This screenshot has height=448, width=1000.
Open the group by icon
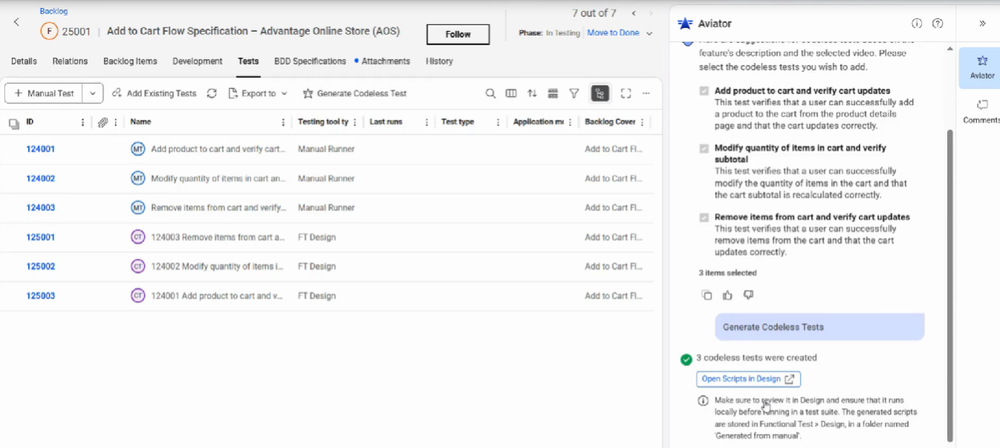553,94
